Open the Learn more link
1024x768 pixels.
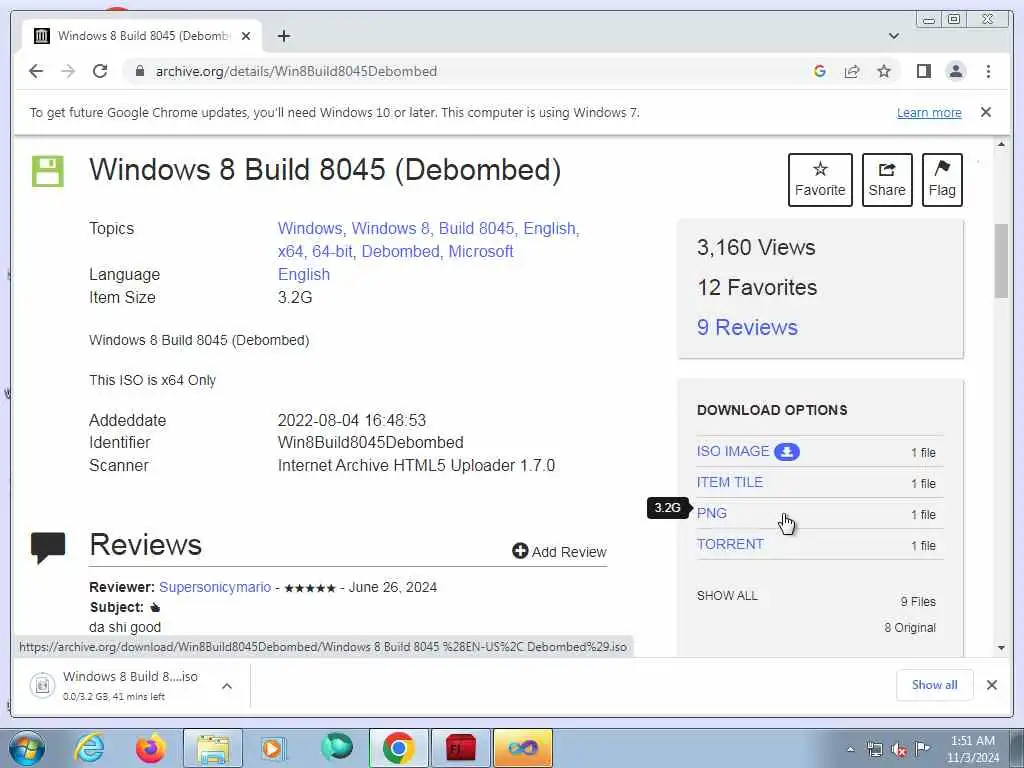click(x=929, y=112)
